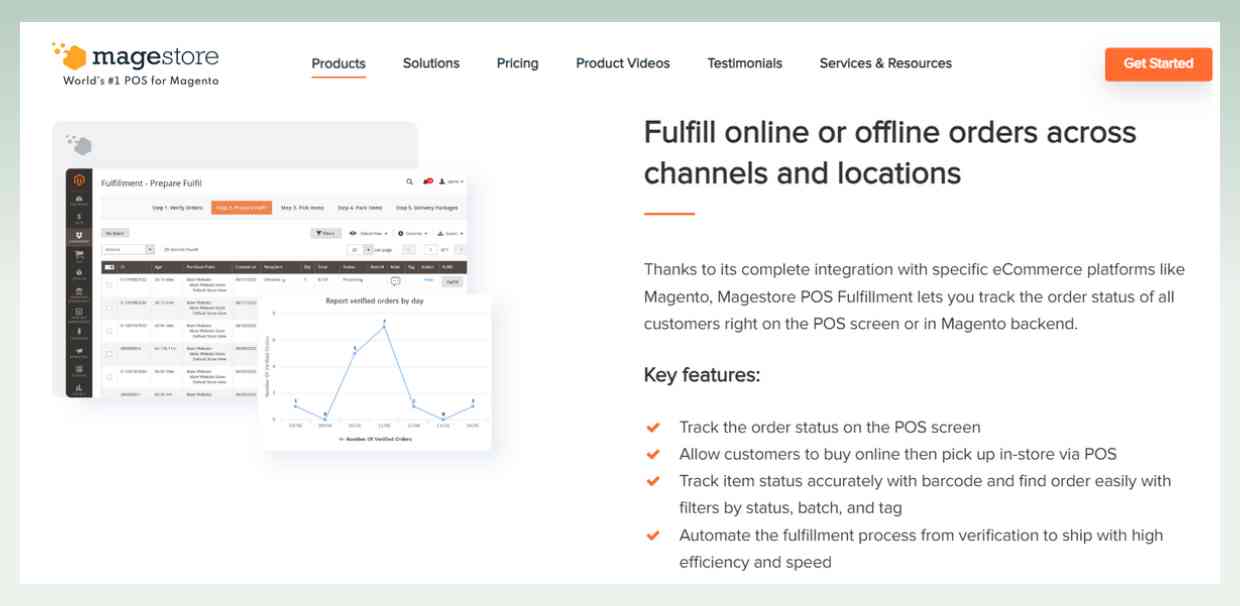Open the admin user dropdown
The height and width of the screenshot is (606, 1240).
tap(451, 181)
